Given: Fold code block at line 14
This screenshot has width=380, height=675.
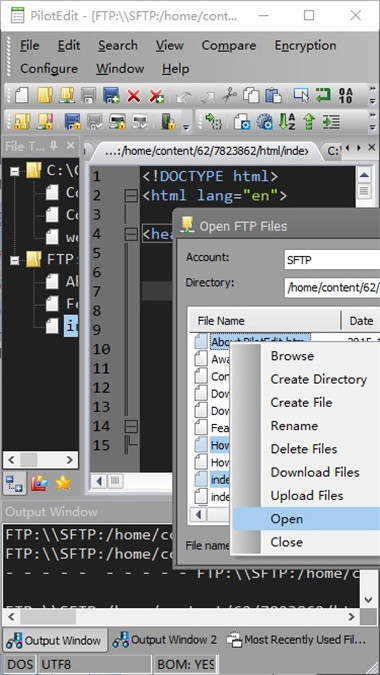Looking at the screenshot, I should pyautogui.click(x=131, y=427).
